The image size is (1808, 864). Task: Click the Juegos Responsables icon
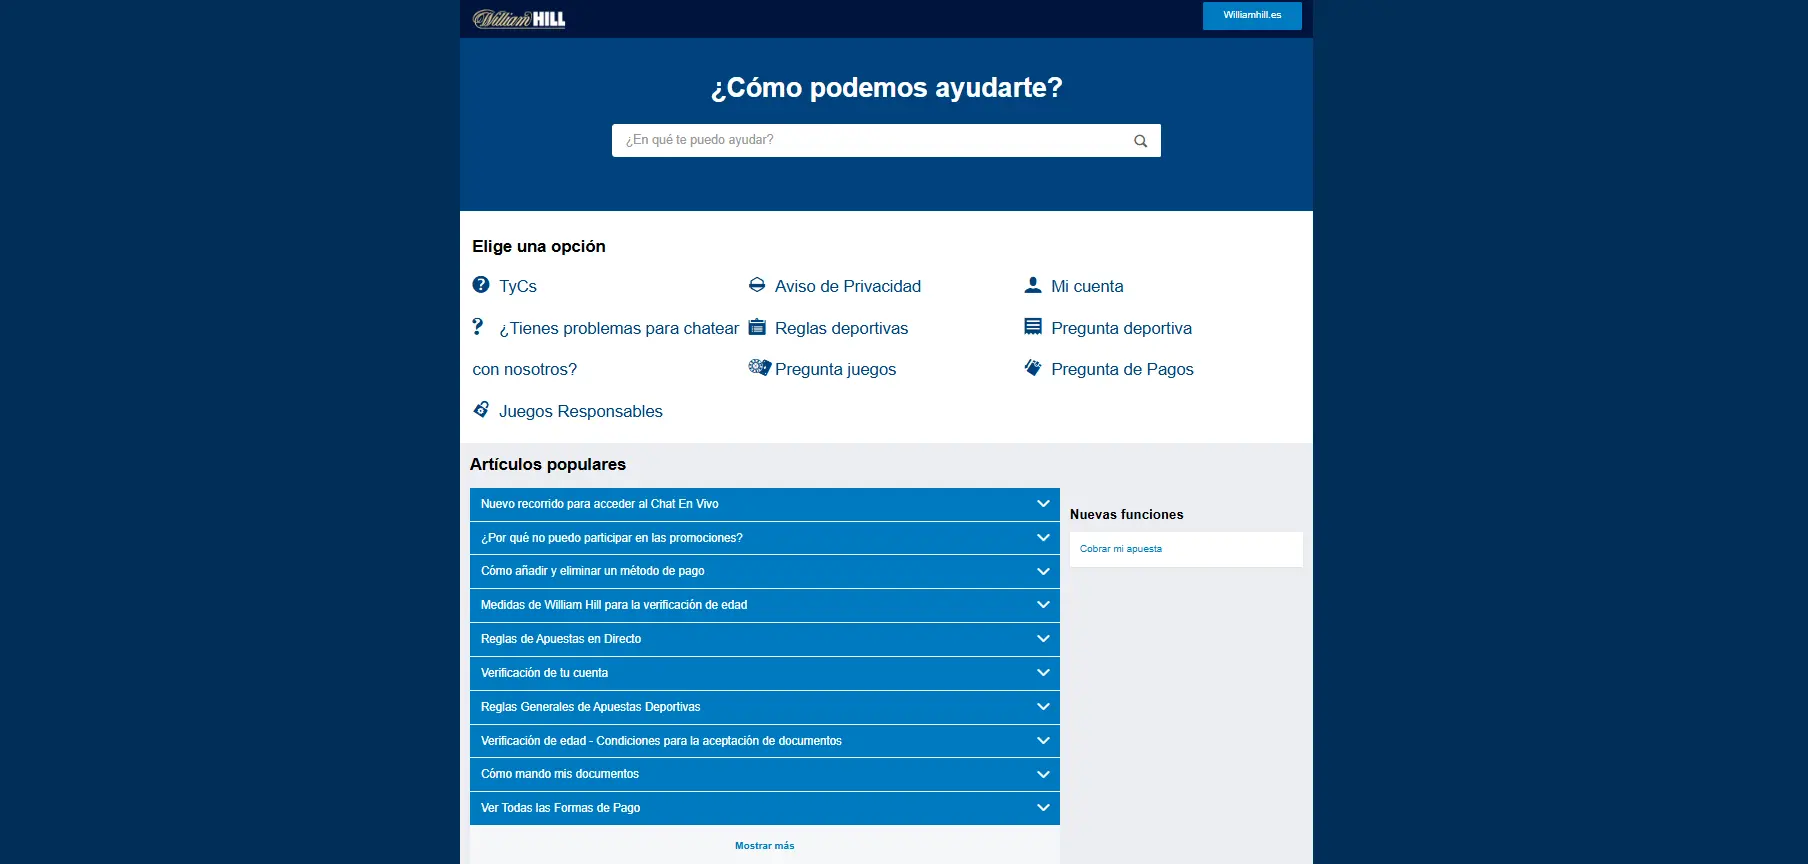pos(481,409)
